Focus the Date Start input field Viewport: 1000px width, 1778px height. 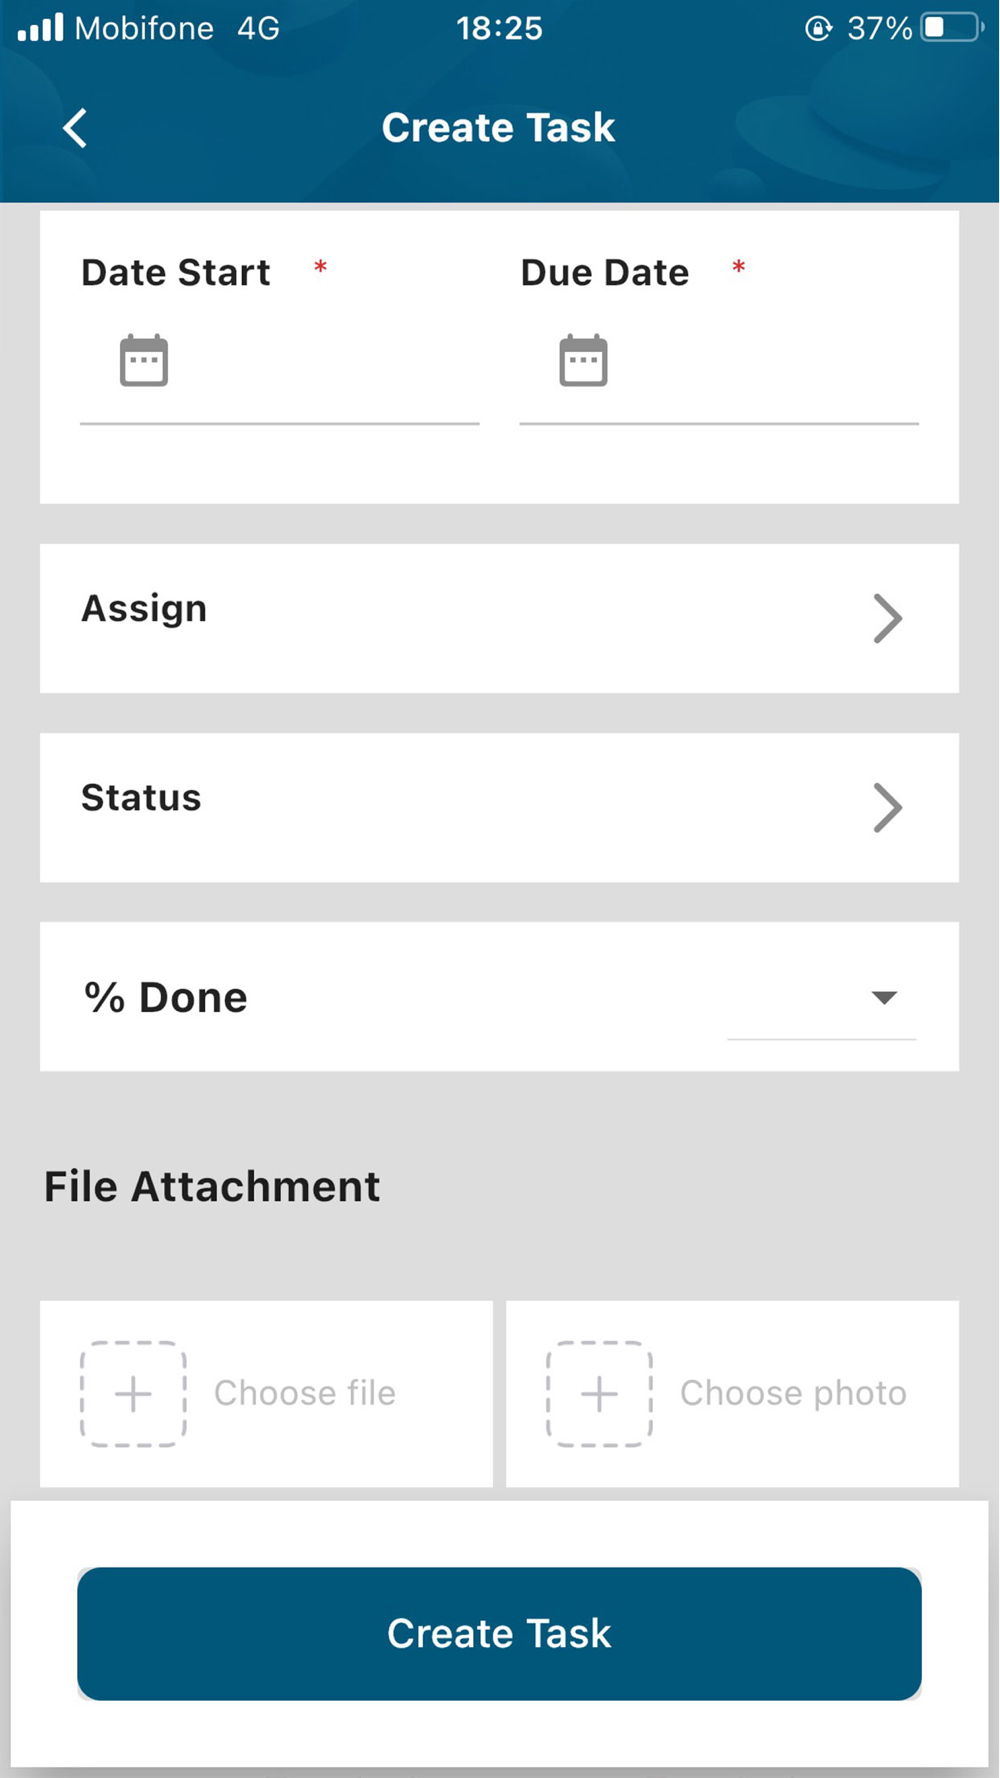click(280, 362)
